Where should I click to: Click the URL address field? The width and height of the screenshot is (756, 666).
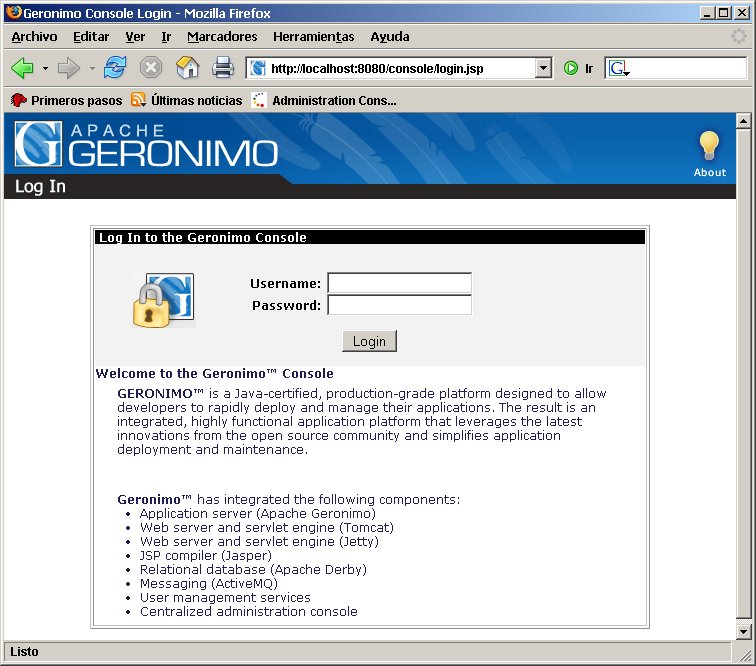(400, 68)
